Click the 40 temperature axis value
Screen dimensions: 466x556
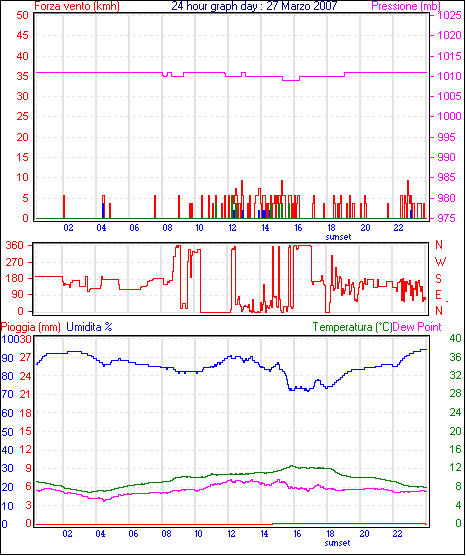point(455,339)
